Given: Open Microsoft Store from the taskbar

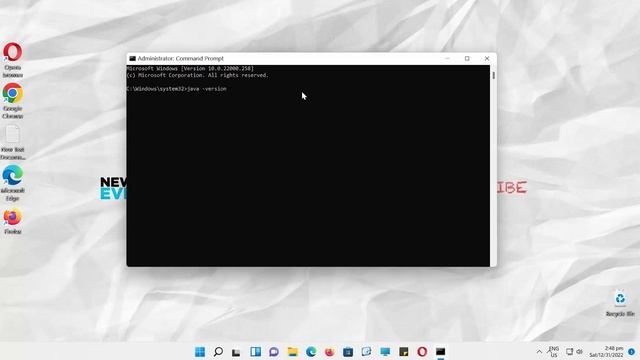Looking at the screenshot, I should tap(348, 351).
